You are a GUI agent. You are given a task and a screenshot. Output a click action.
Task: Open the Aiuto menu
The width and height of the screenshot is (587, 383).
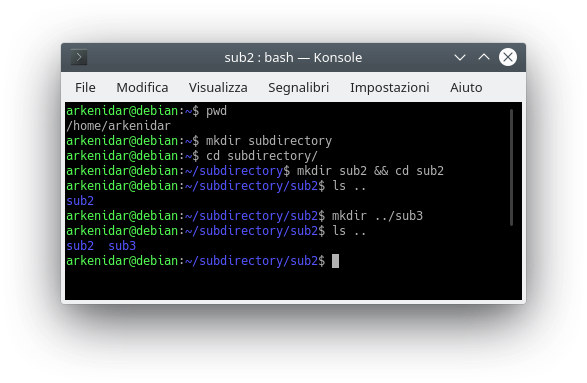tap(466, 88)
